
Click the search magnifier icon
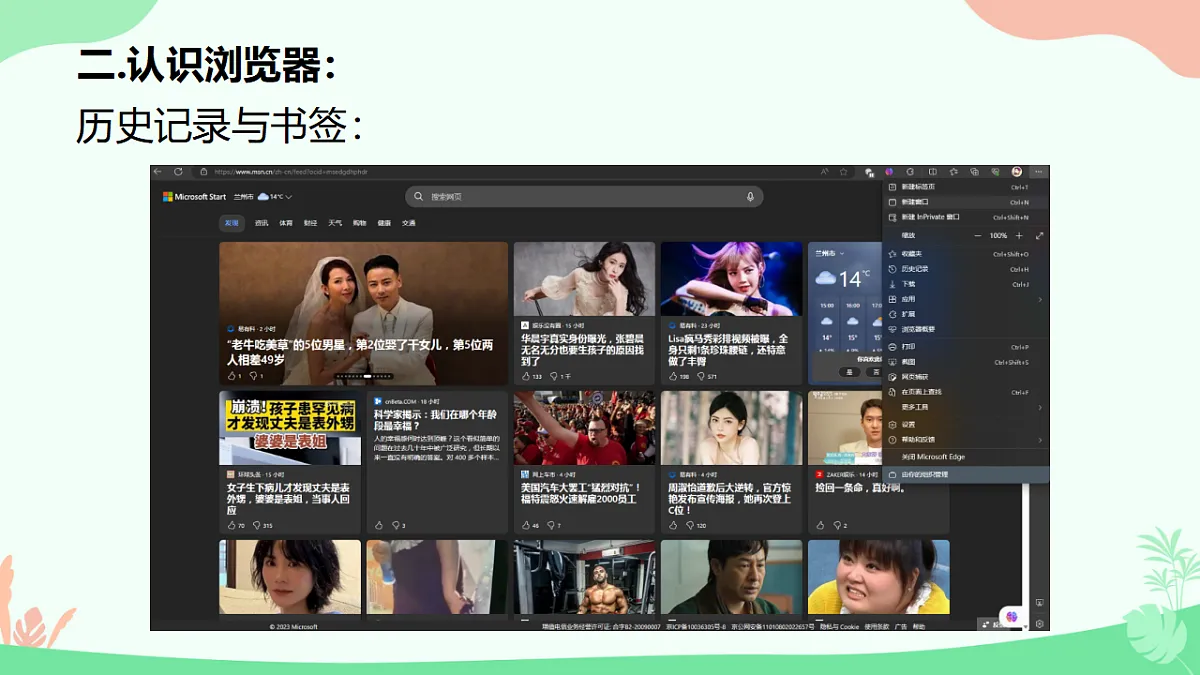click(419, 197)
